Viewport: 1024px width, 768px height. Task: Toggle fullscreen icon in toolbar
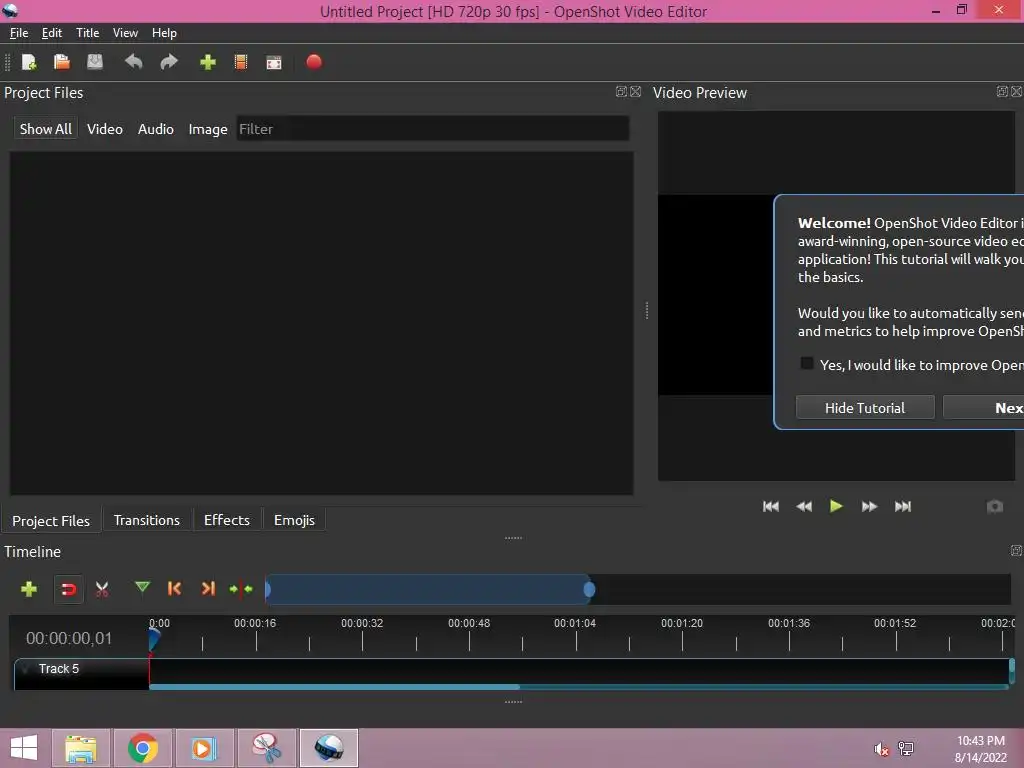click(274, 63)
